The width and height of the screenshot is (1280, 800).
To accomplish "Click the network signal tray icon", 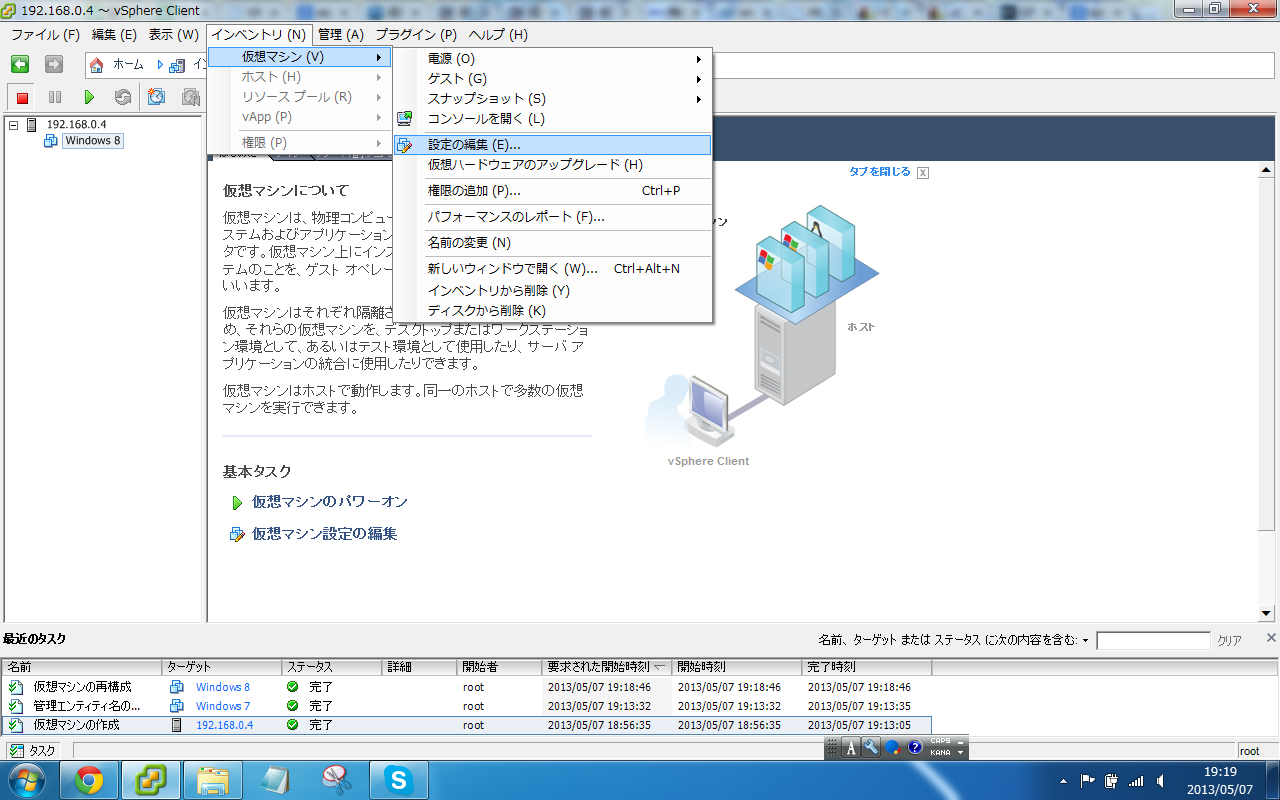I will (x=1135, y=781).
